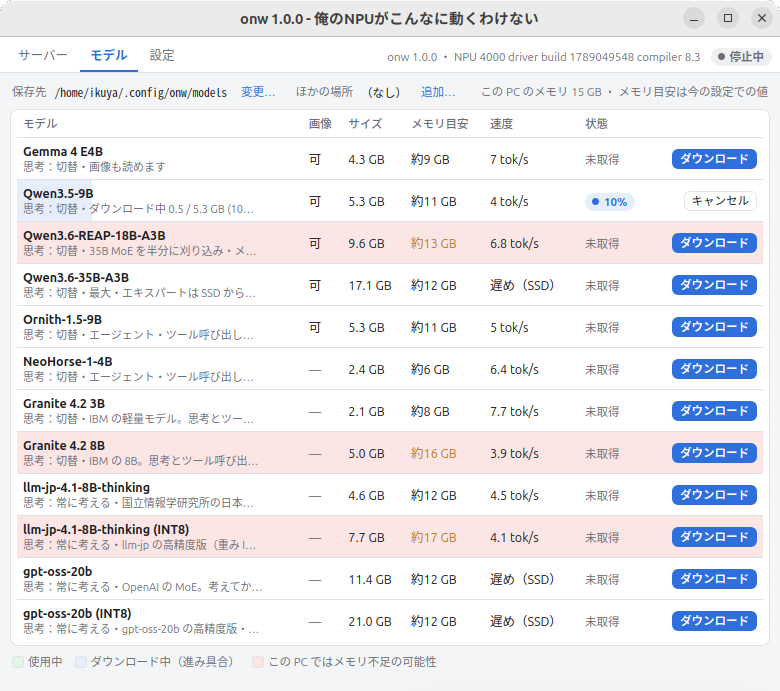Download the gpt-oss-20b non-INT8 model
The width and height of the screenshot is (780, 691).
click(714, 579)
